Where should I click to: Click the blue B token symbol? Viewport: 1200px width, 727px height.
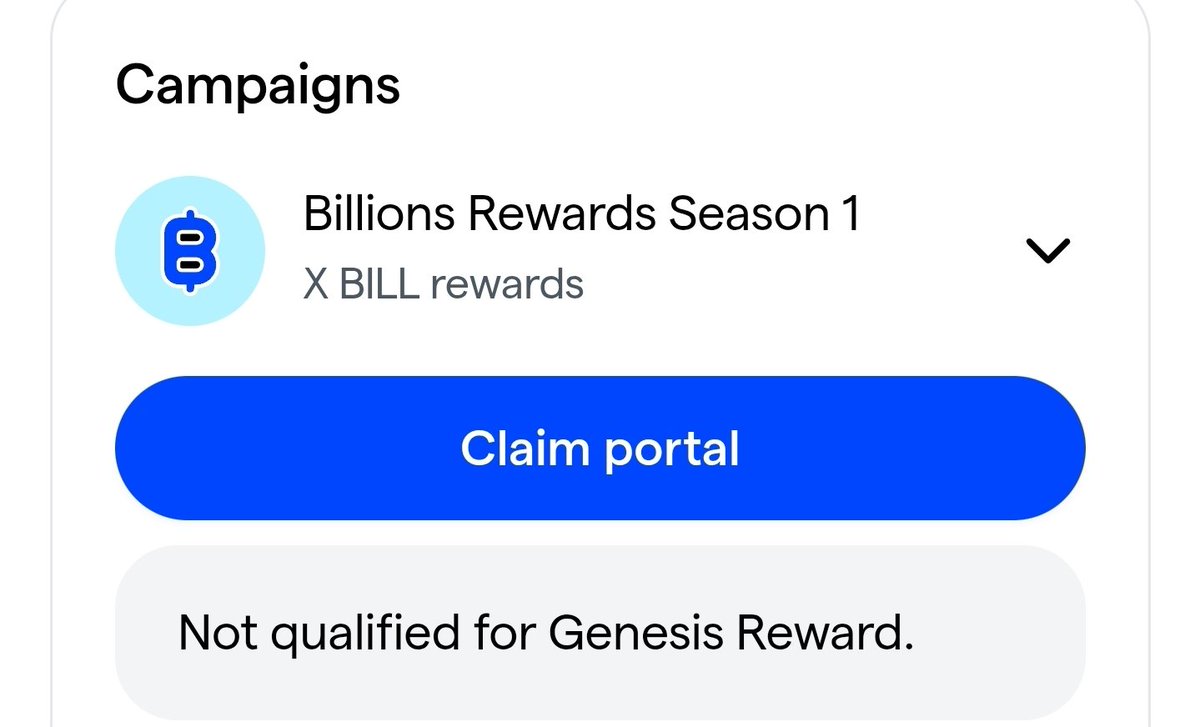tap(190, 251)
